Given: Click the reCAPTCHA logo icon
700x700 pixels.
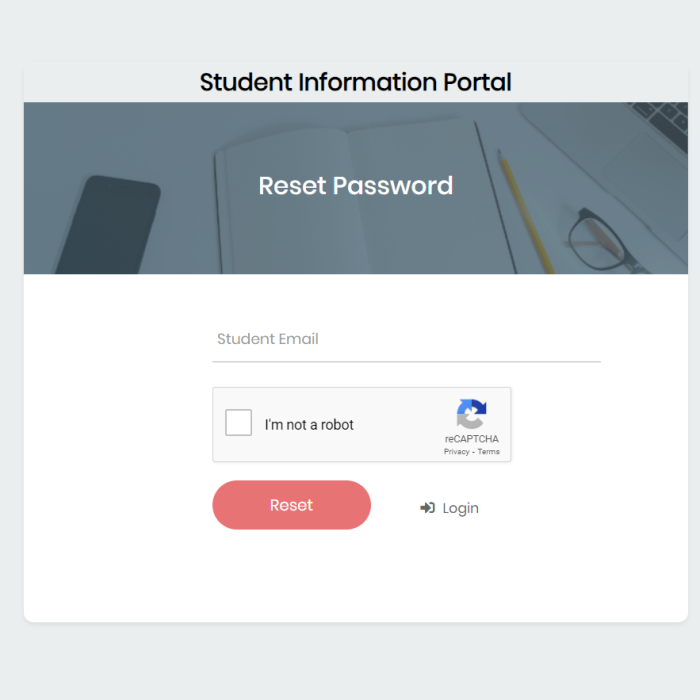Looking at the screenshot, I should click(471, 414).
